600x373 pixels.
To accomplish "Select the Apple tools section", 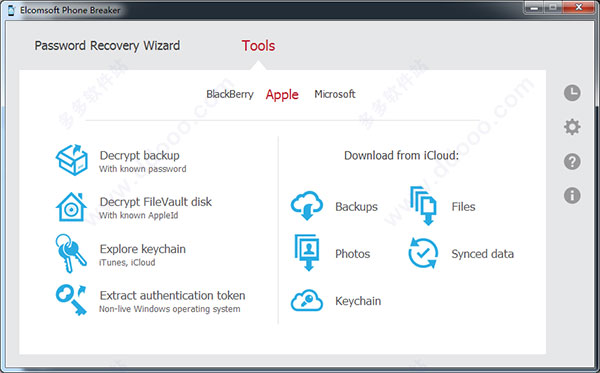I will tap(282, 94).
